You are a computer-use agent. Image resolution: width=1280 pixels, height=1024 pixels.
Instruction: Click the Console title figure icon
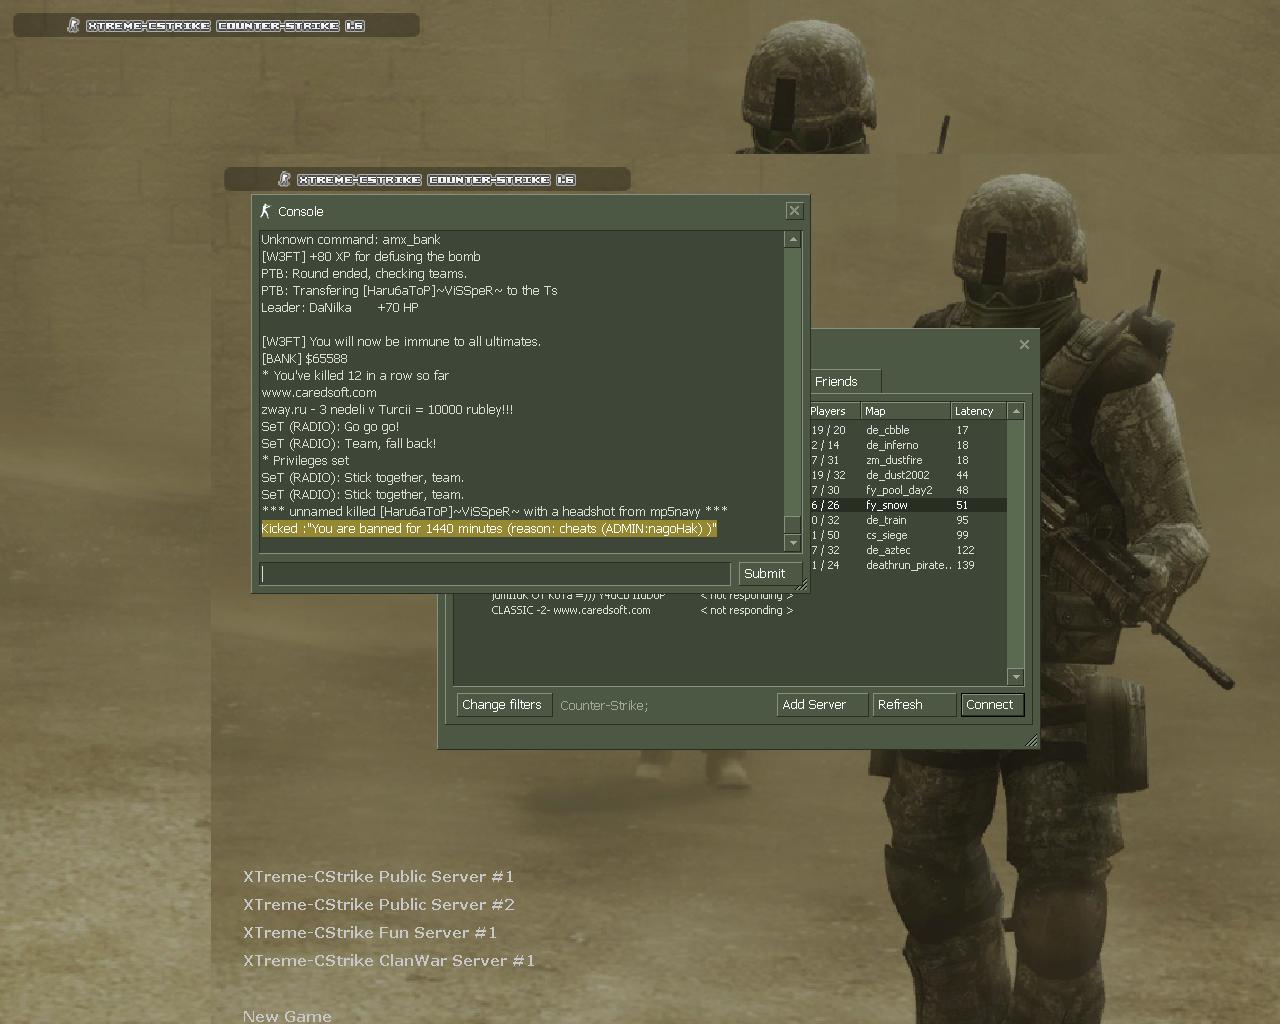pyautogui.click(x=265, y=211)
